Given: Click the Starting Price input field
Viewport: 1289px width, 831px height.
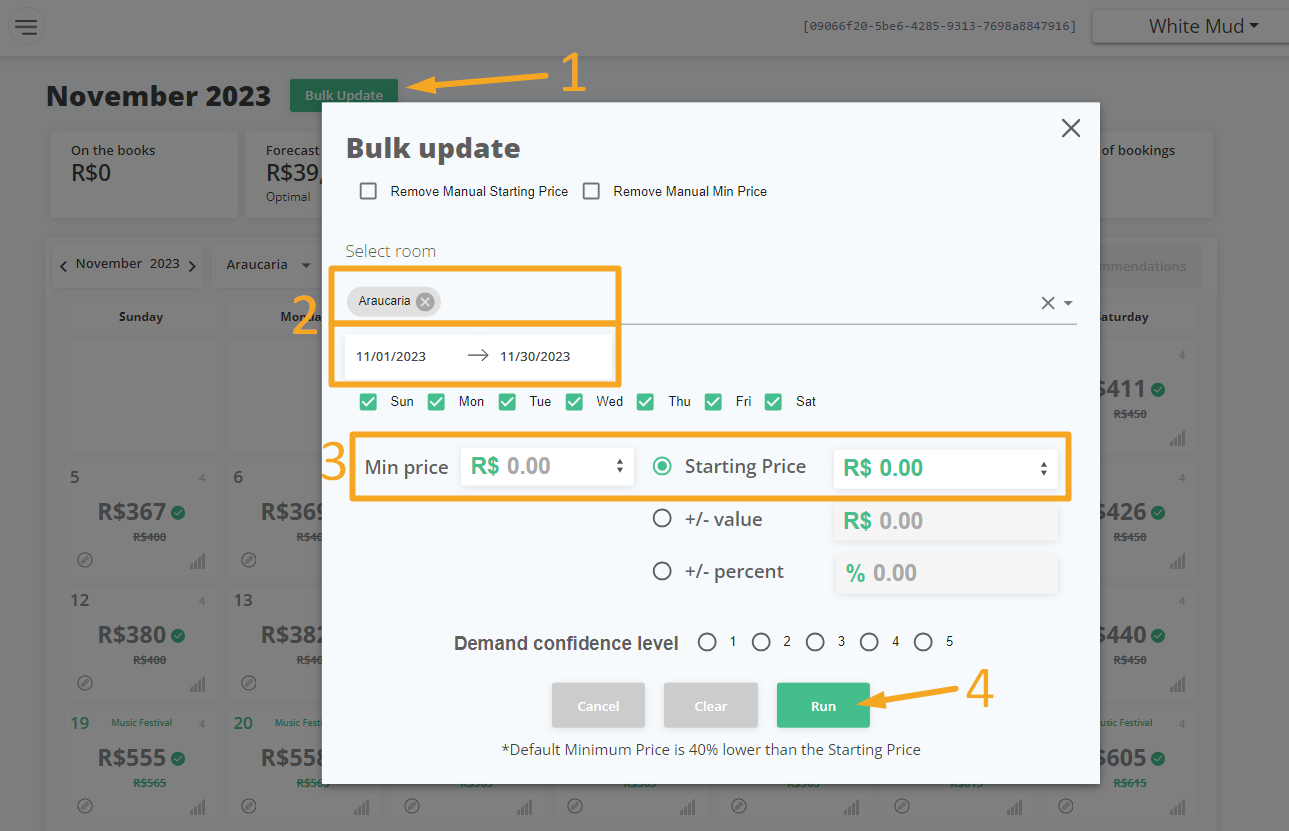Looking at the screenshot, I should click(945, 468).
